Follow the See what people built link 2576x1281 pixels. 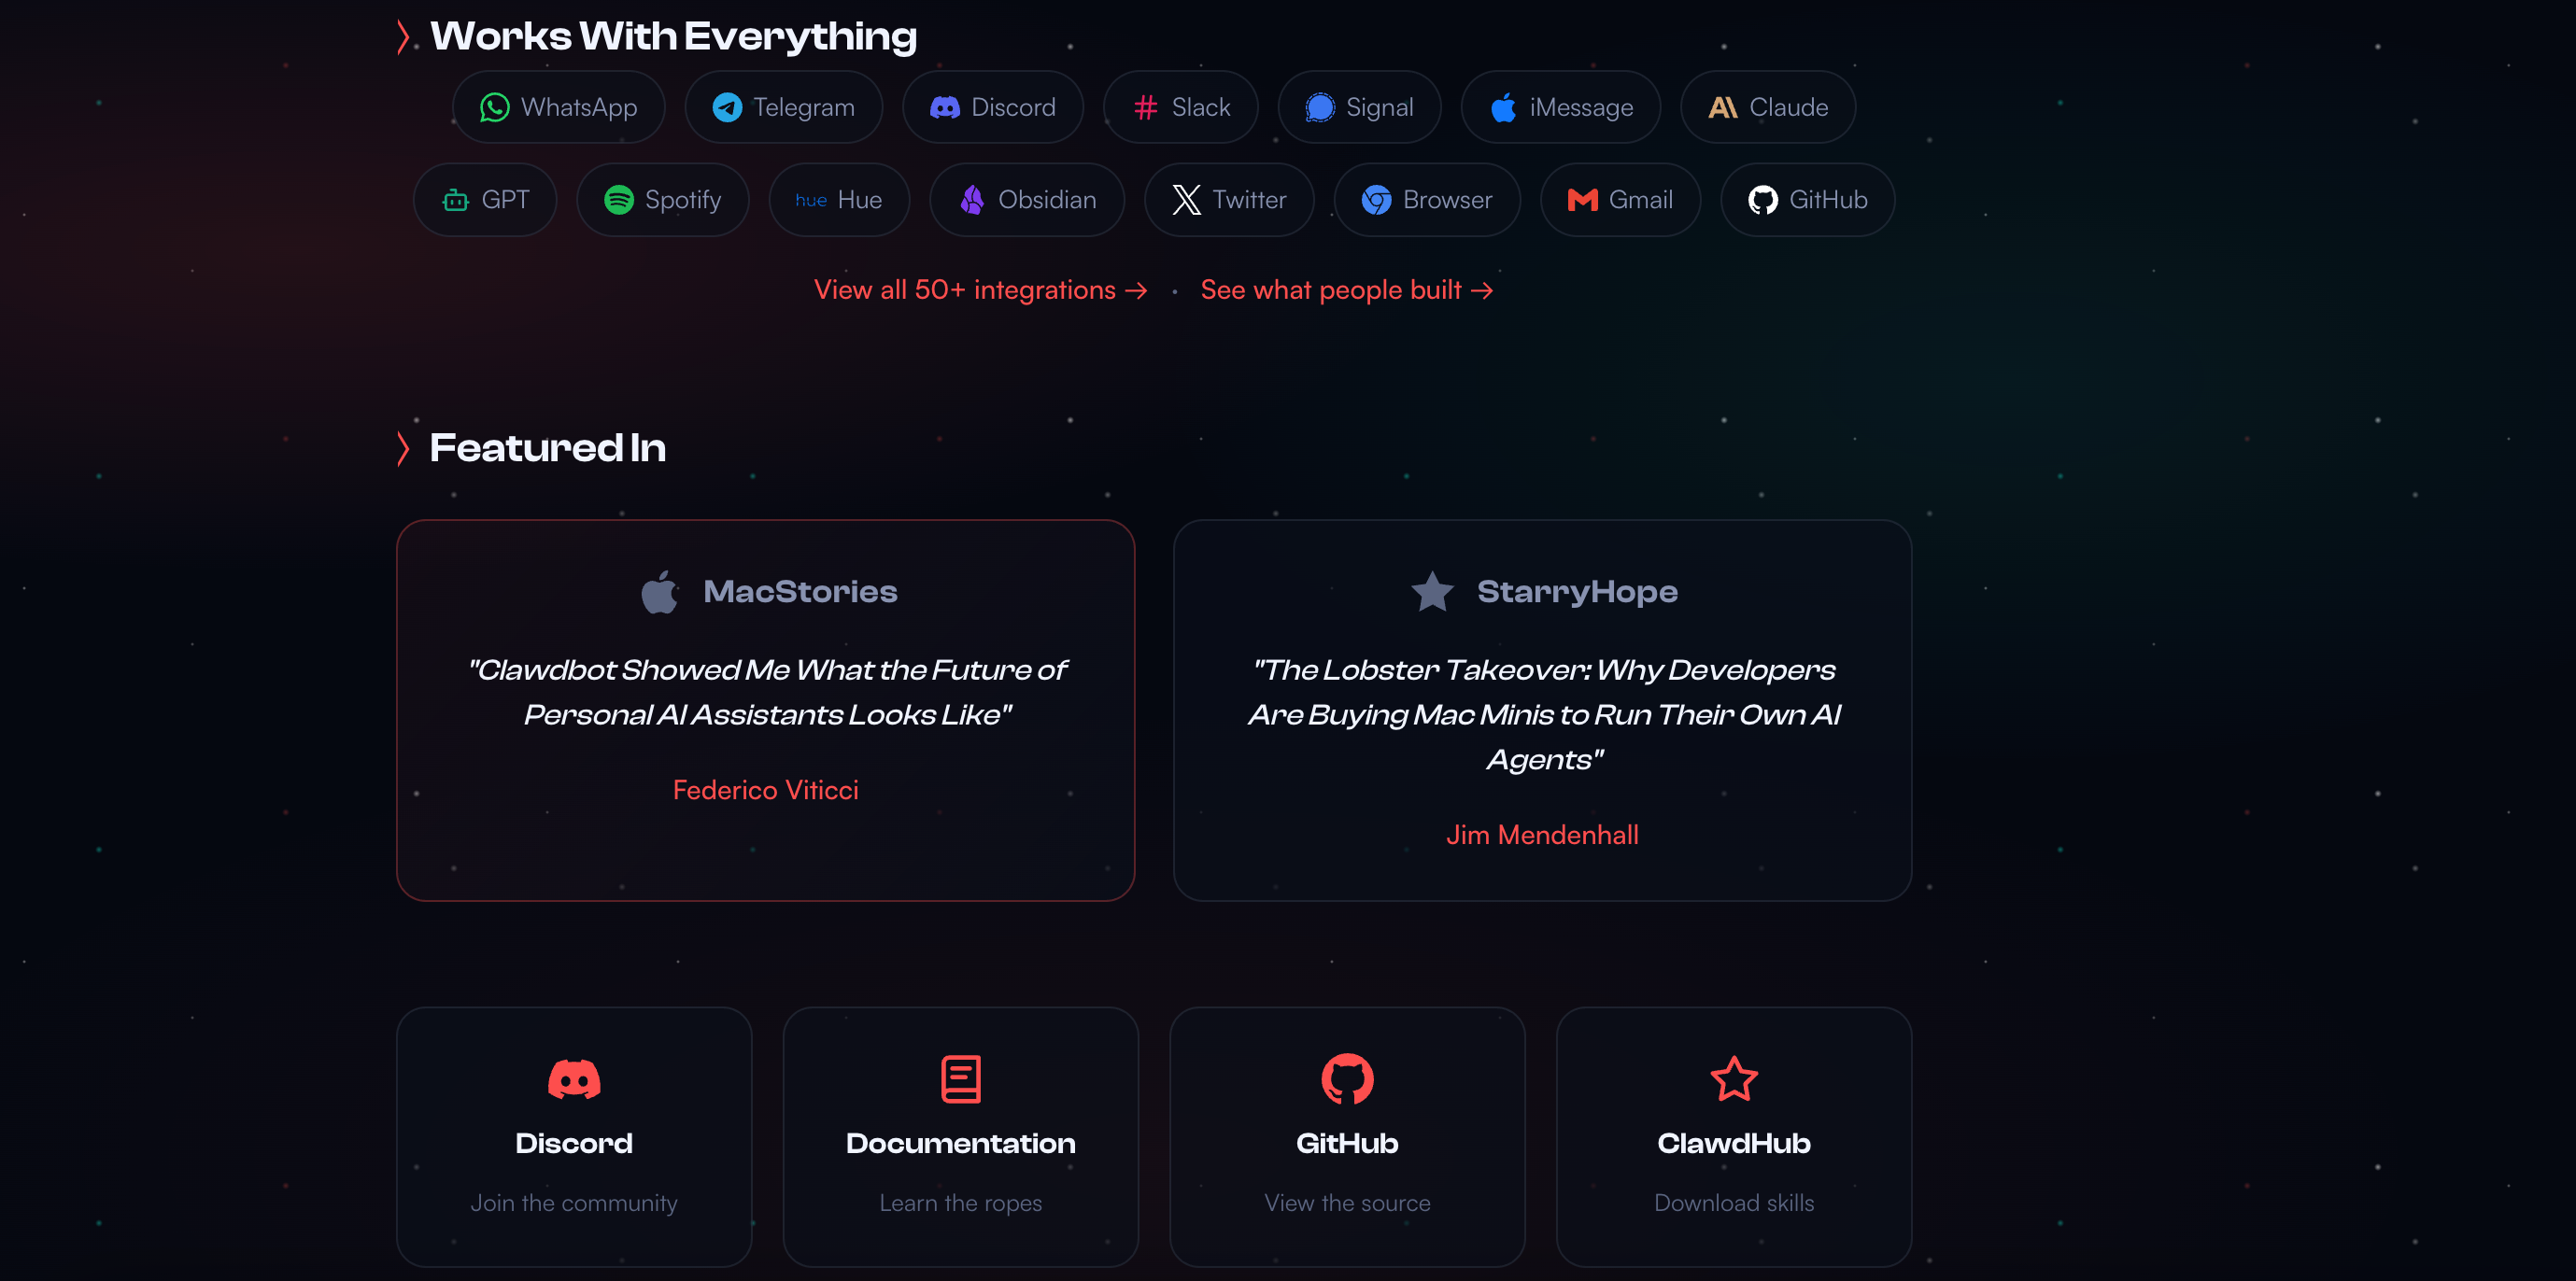pyautogui.click(x=1346, y=290)
